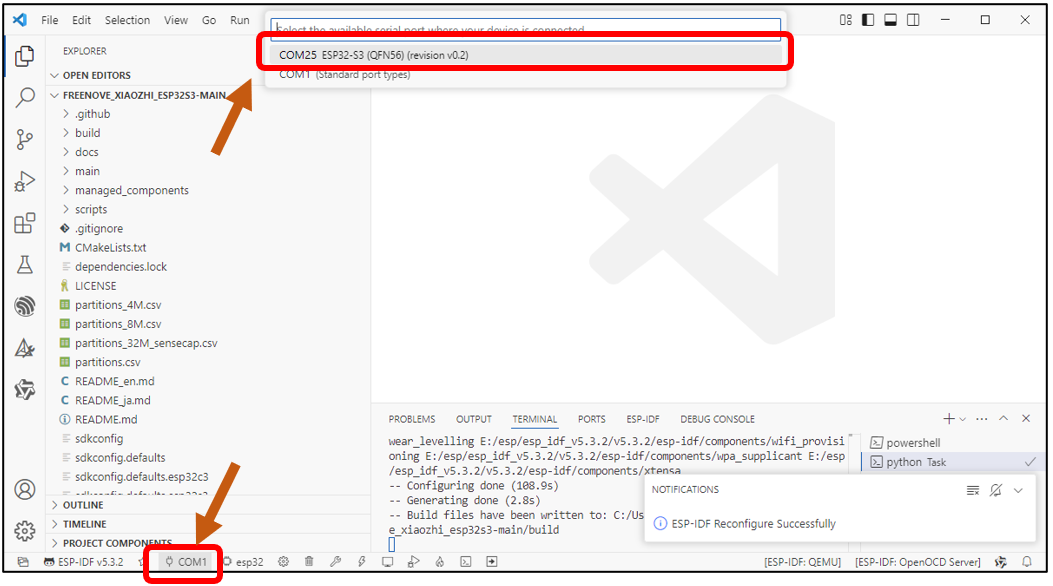The image size is (1053, 586).
Task: Open the monitor device icon
Action: pos(387,562)
